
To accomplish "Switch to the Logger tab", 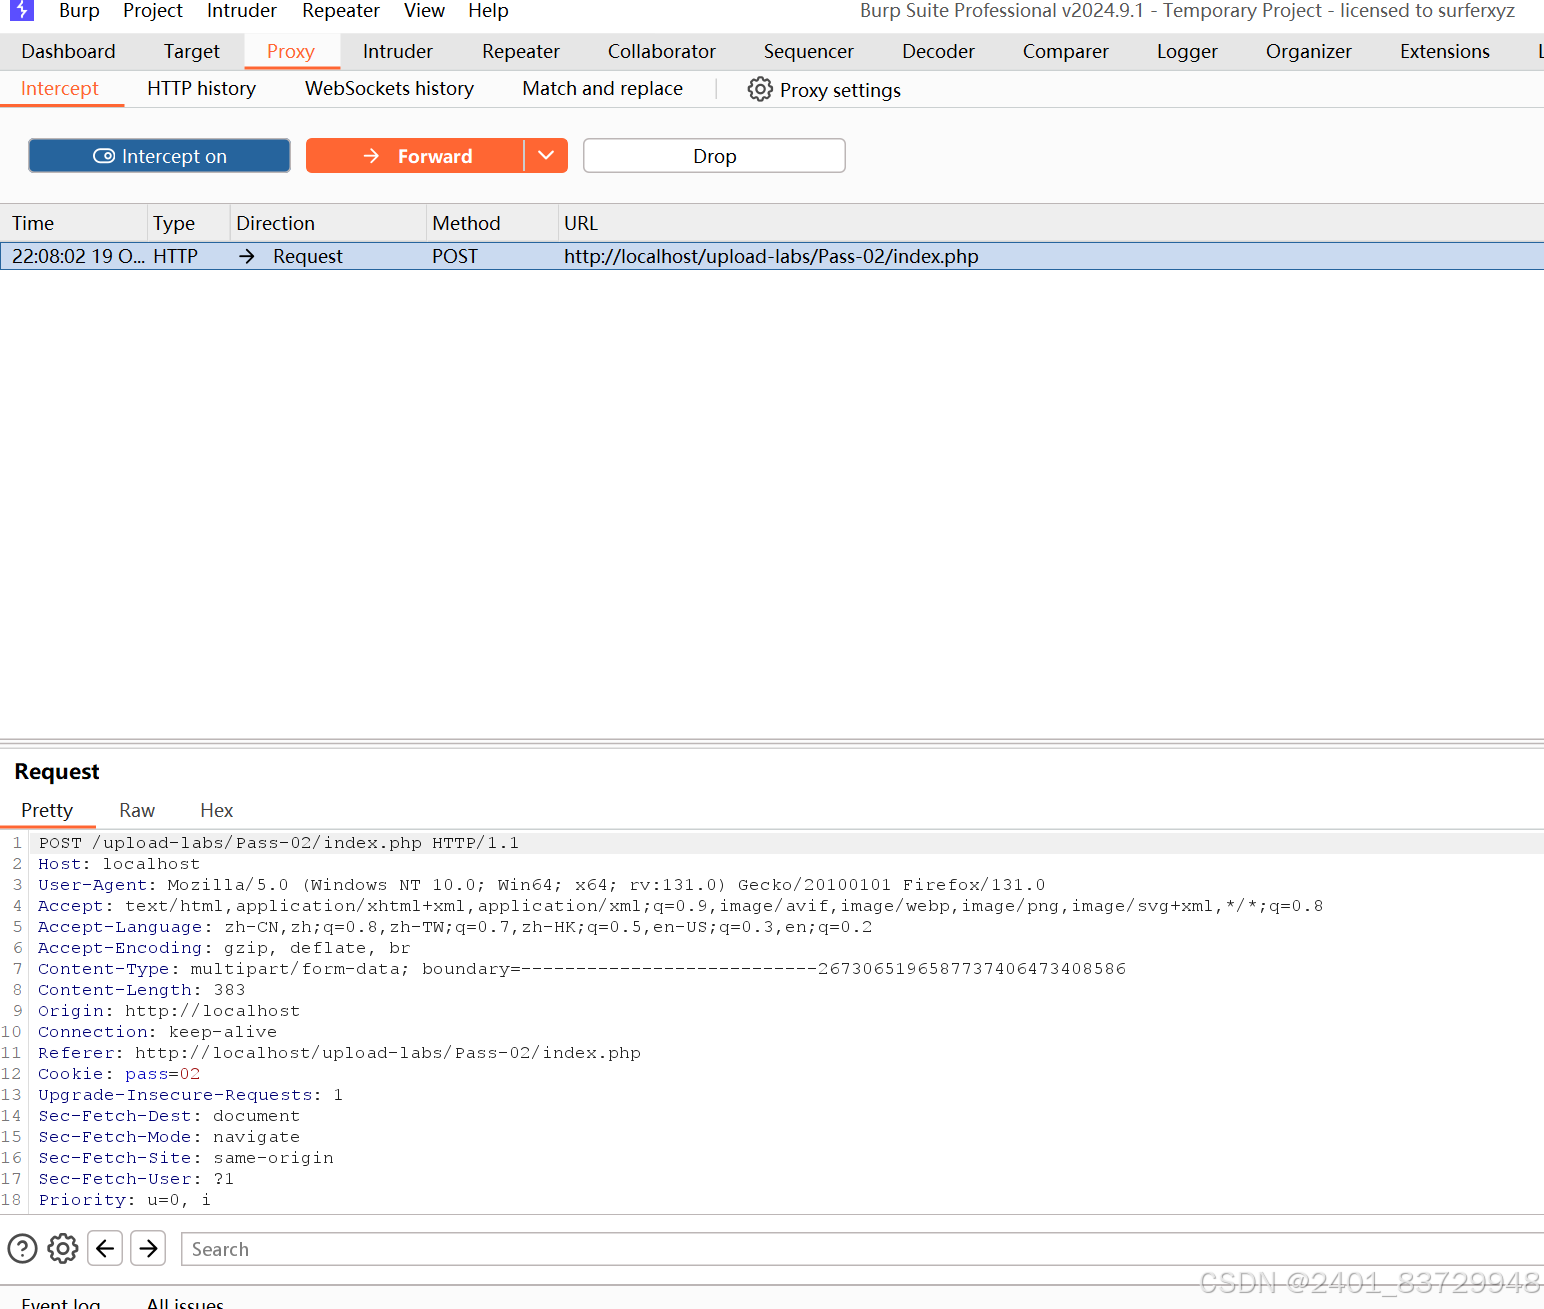I will tap(1187, 51).
